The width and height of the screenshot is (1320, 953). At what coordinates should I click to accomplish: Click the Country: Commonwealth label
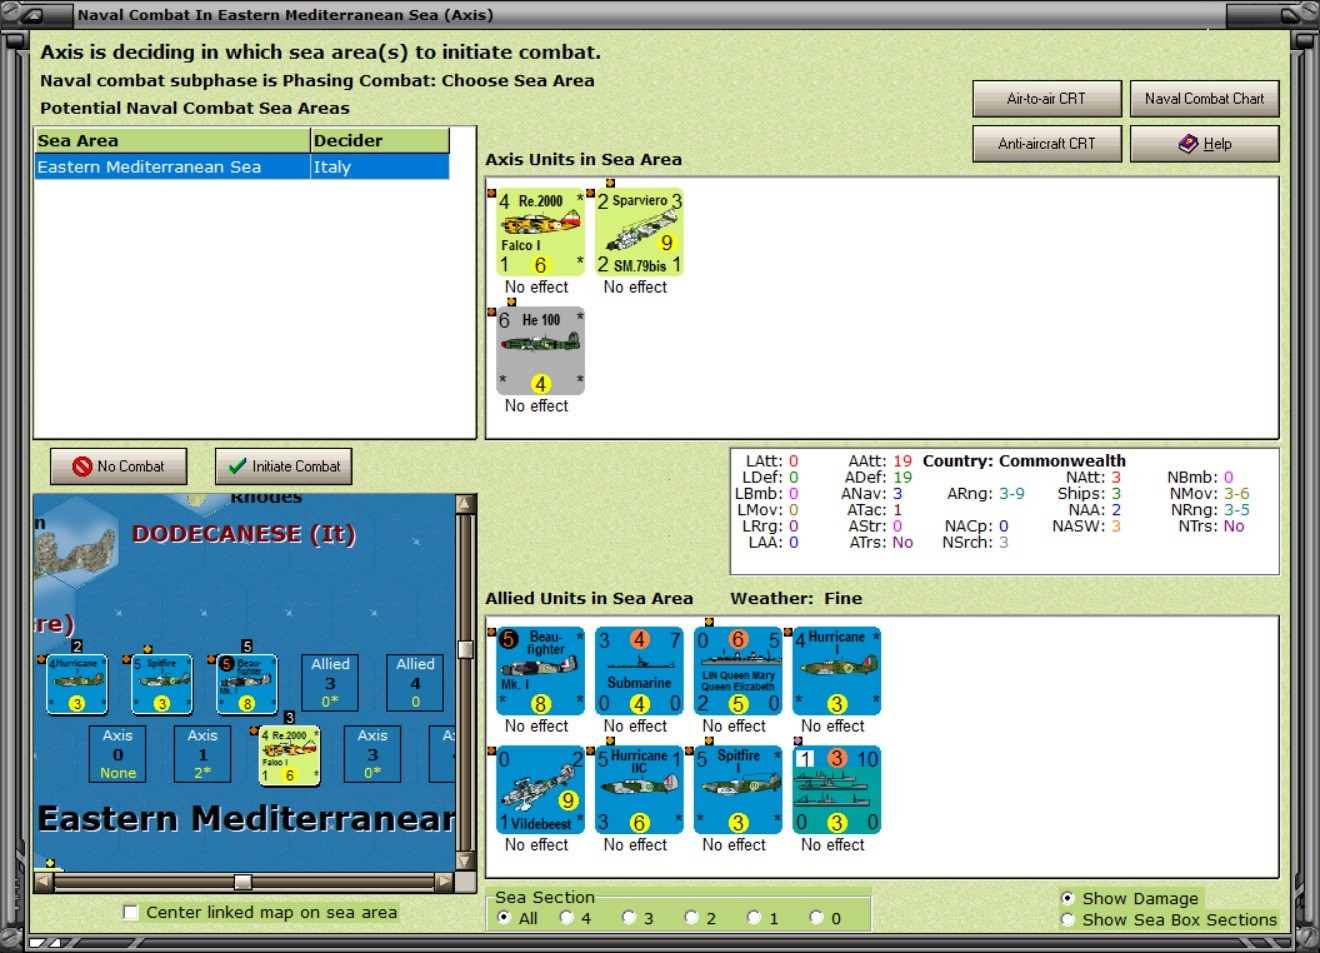(1024, 461)
